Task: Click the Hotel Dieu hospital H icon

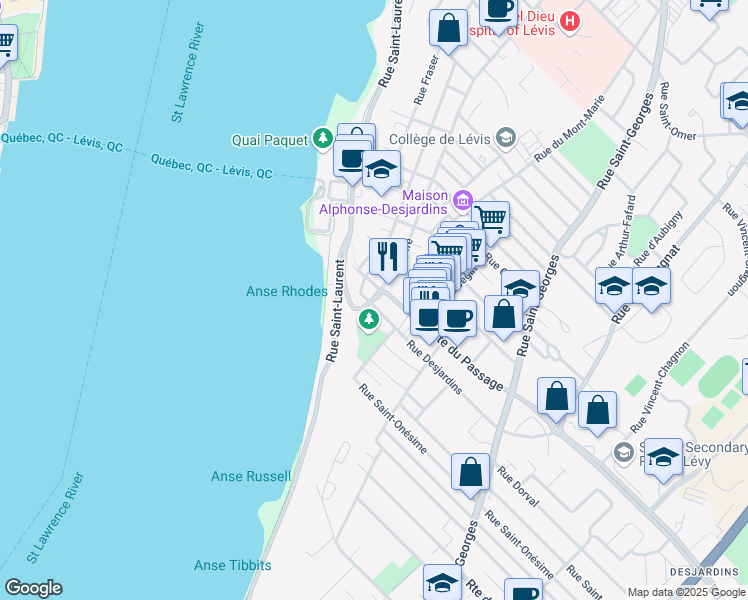Action: [x=570, y=21]
